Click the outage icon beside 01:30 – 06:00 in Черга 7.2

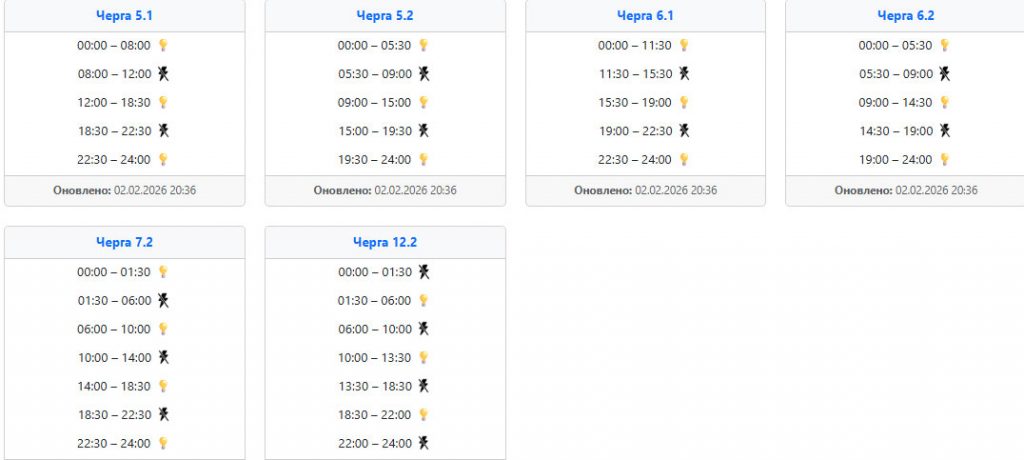pyautogui.click(x=163, y=300)
